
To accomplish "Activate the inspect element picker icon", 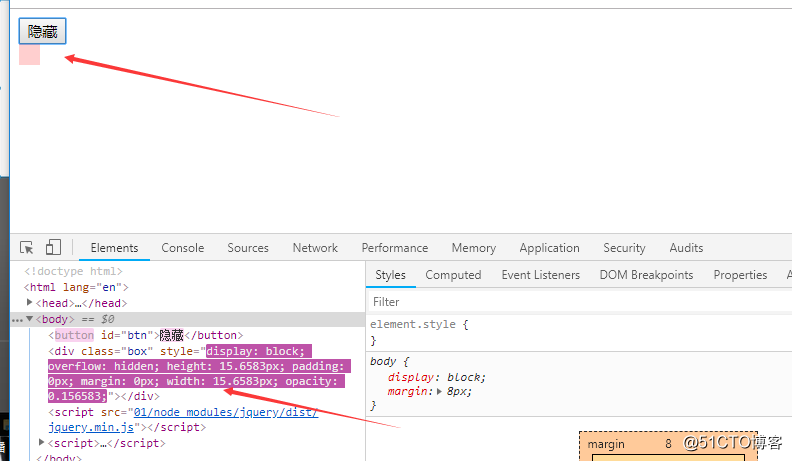I will tap(27, 247).
